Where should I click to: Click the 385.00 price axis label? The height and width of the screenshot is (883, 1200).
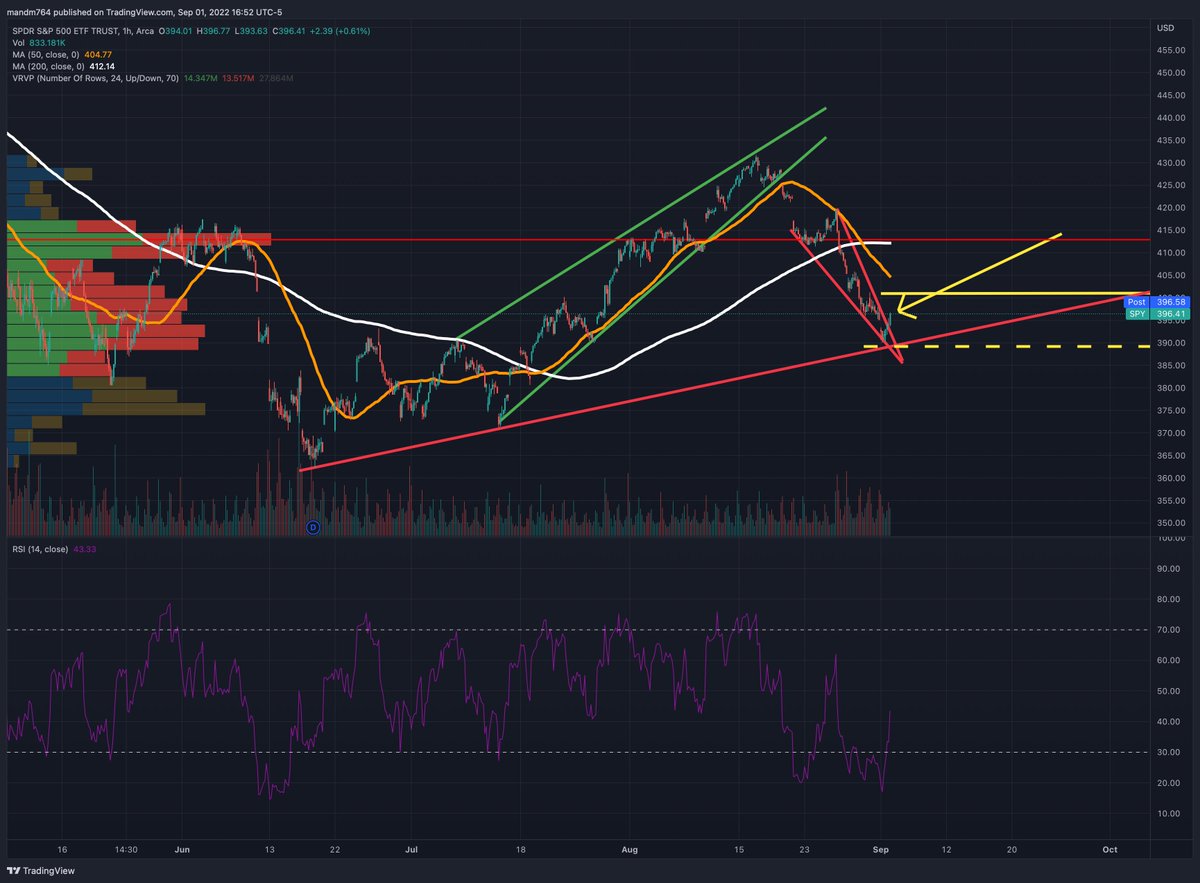1169,365
